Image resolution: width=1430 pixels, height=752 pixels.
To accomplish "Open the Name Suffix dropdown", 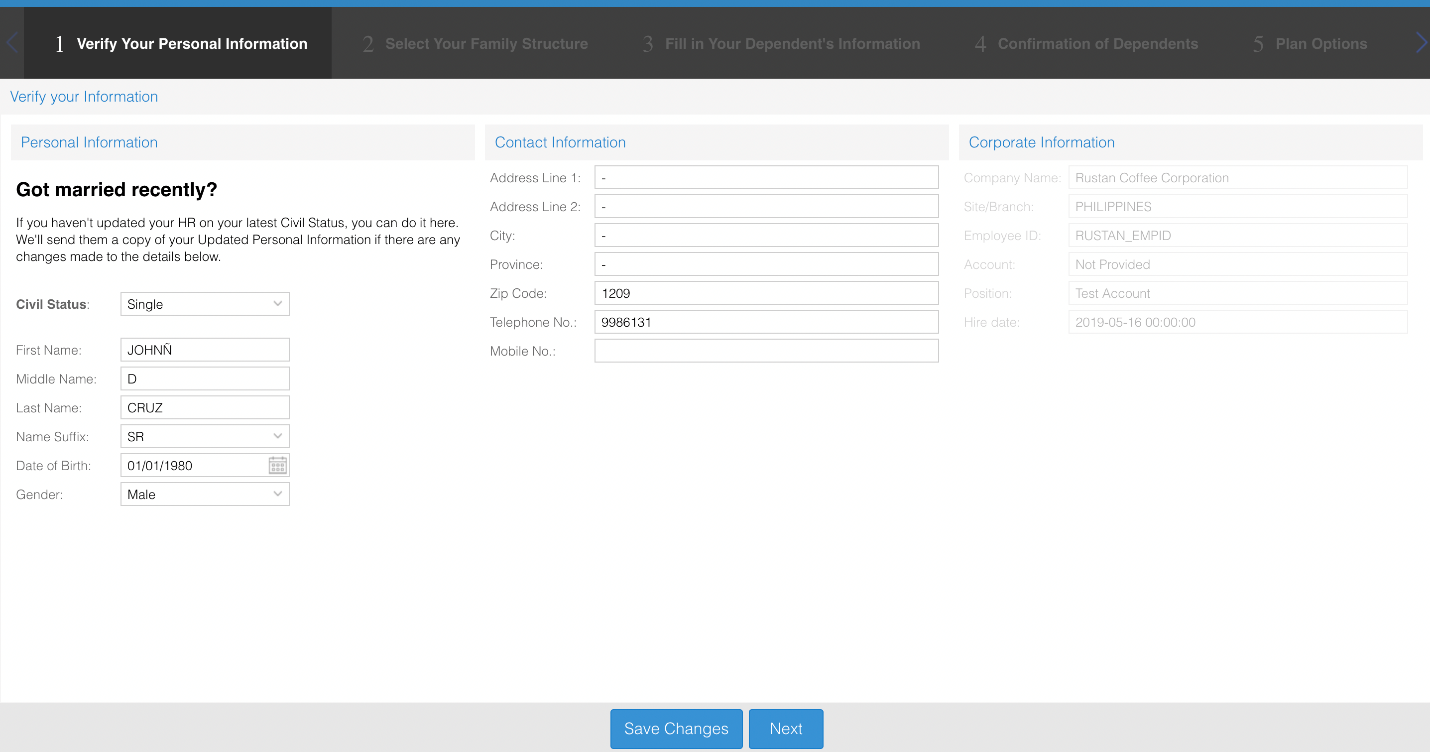I will 205,437.
